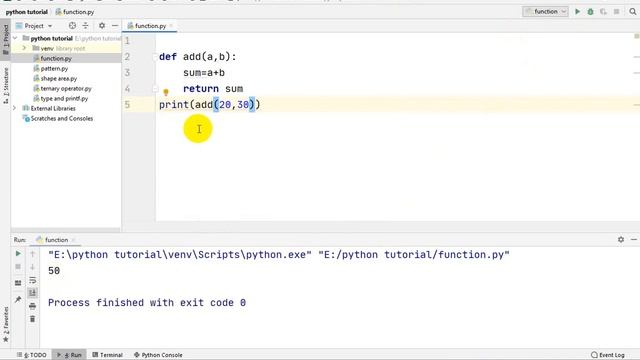
Task: Click 'Process finished with exit code 0' text
Action: 147,302
